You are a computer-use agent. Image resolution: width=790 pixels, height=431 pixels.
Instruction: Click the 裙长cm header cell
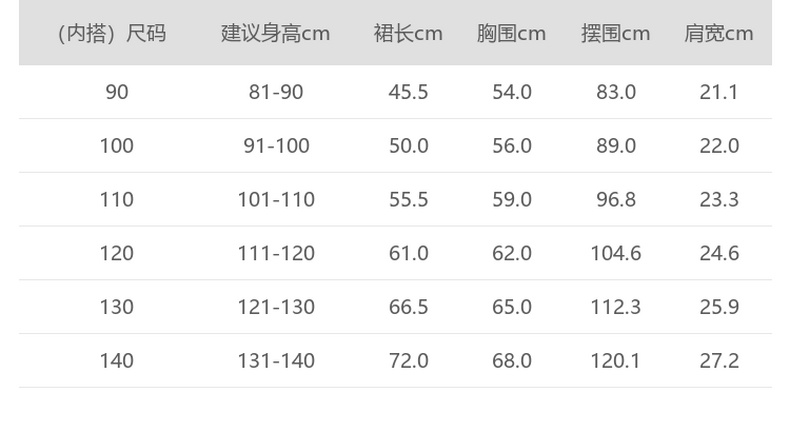(x=408, y=33)
